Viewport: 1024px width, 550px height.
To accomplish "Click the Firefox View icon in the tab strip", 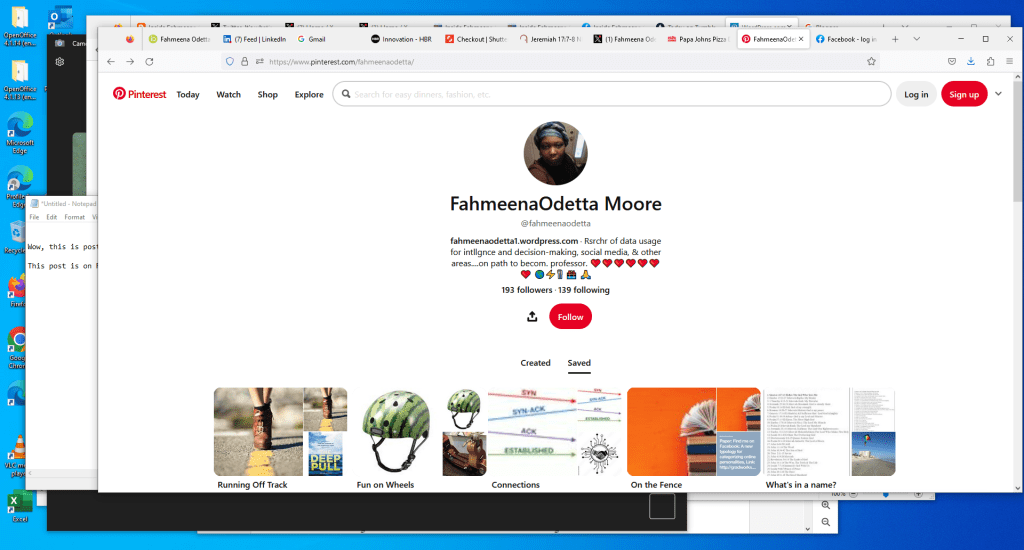I will 130,39.
